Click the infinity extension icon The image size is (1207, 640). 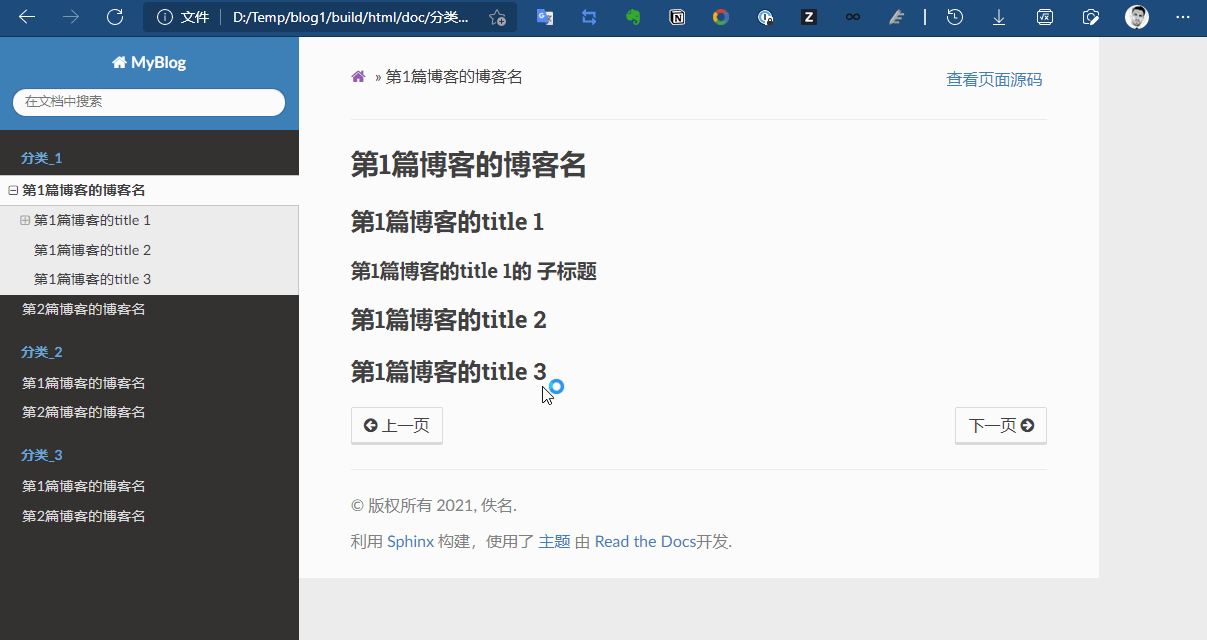pyautogui.click(x=853, y=17)
